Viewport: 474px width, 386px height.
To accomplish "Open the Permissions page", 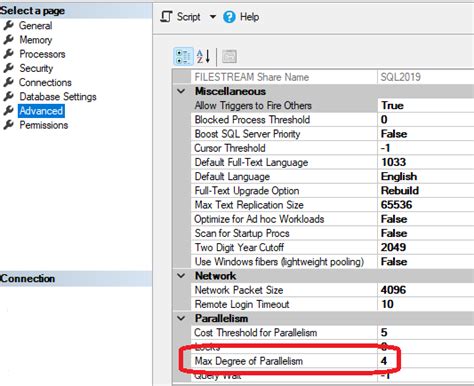I will (x=44, y=125).
